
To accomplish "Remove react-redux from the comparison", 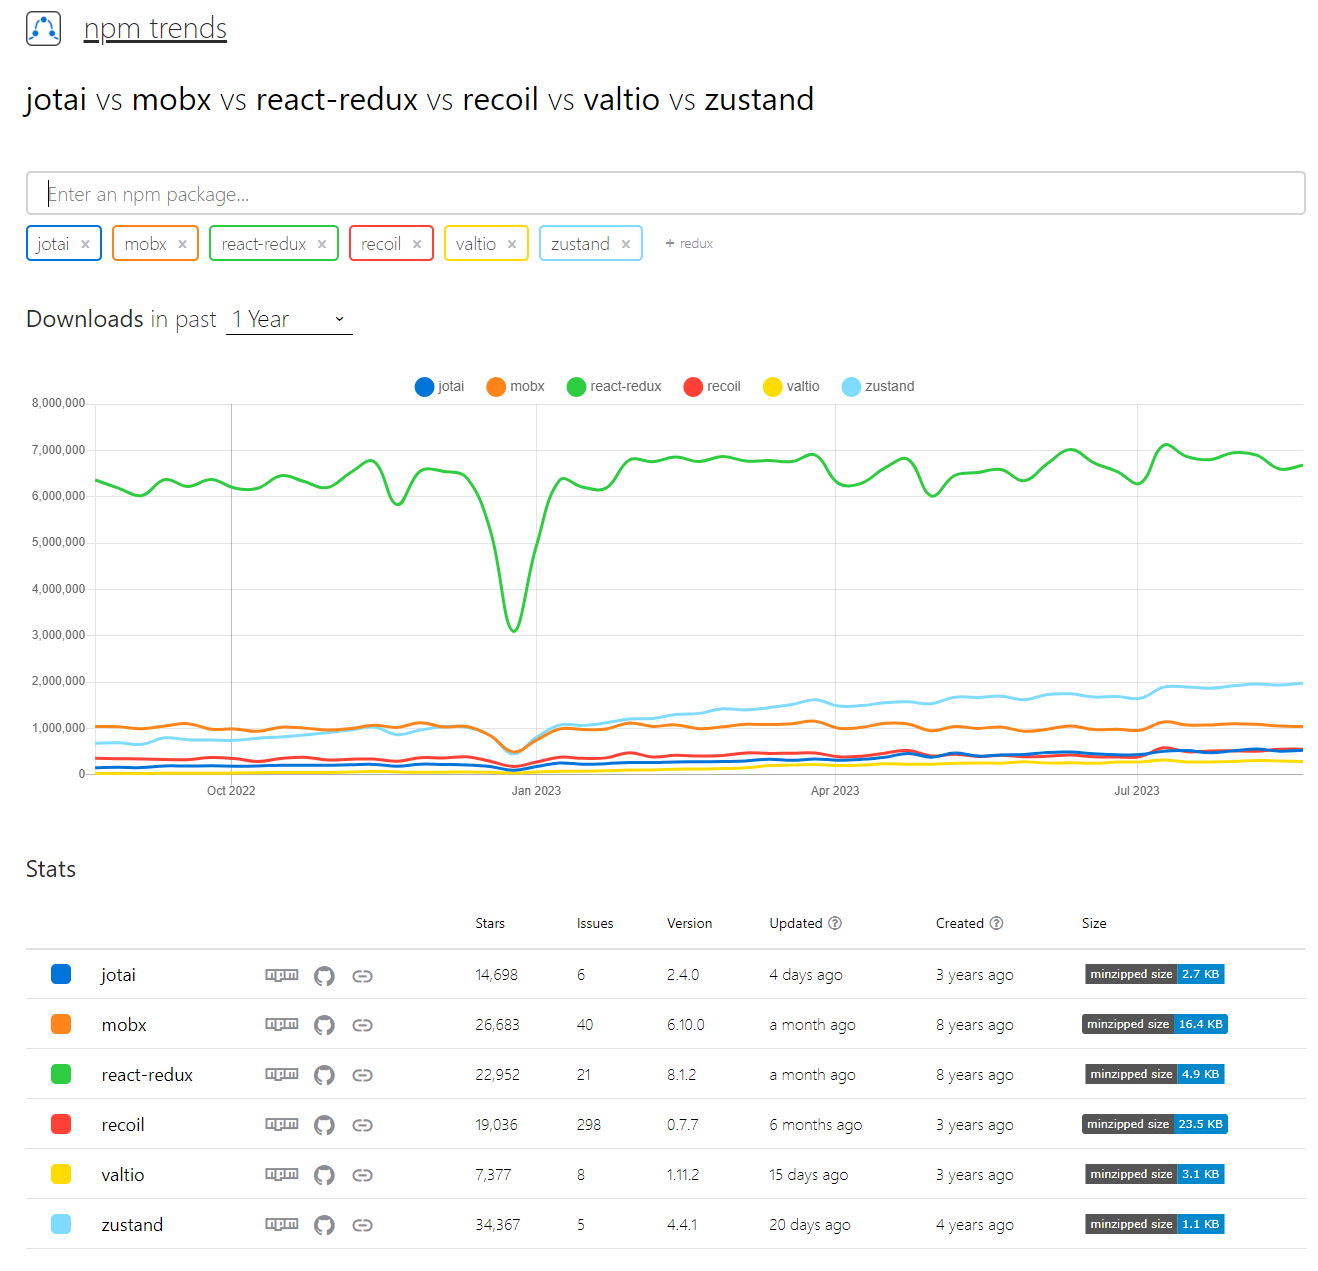I will (x=322, y=244).
